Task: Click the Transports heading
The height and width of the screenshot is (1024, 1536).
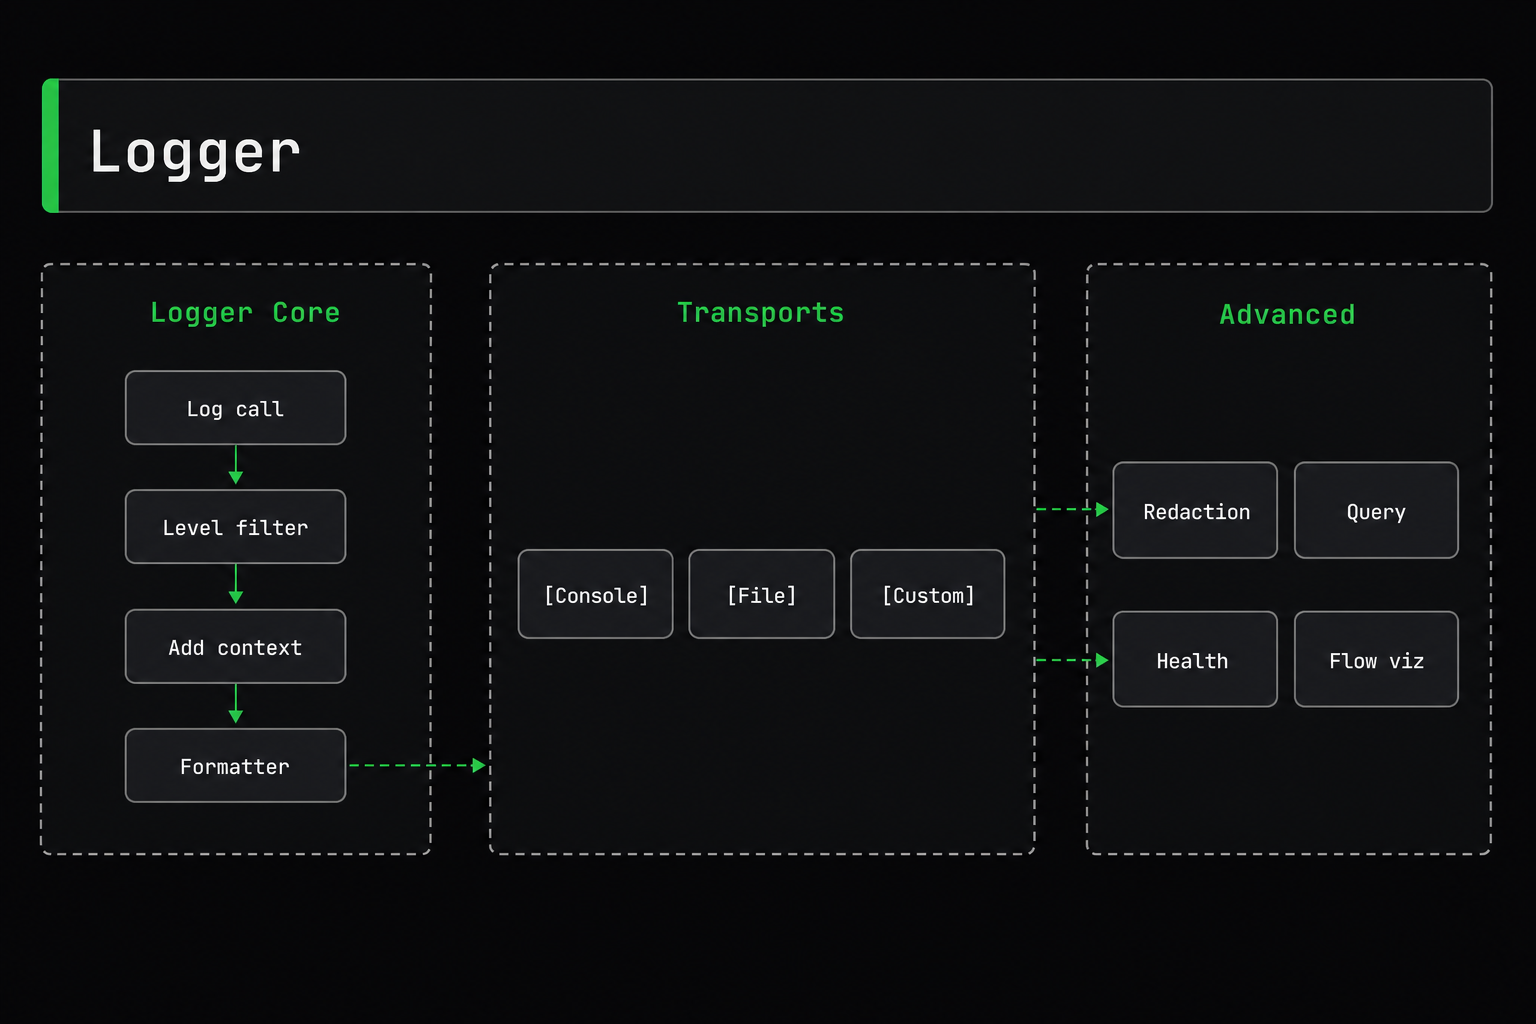Action: click(x=761, y=313)
